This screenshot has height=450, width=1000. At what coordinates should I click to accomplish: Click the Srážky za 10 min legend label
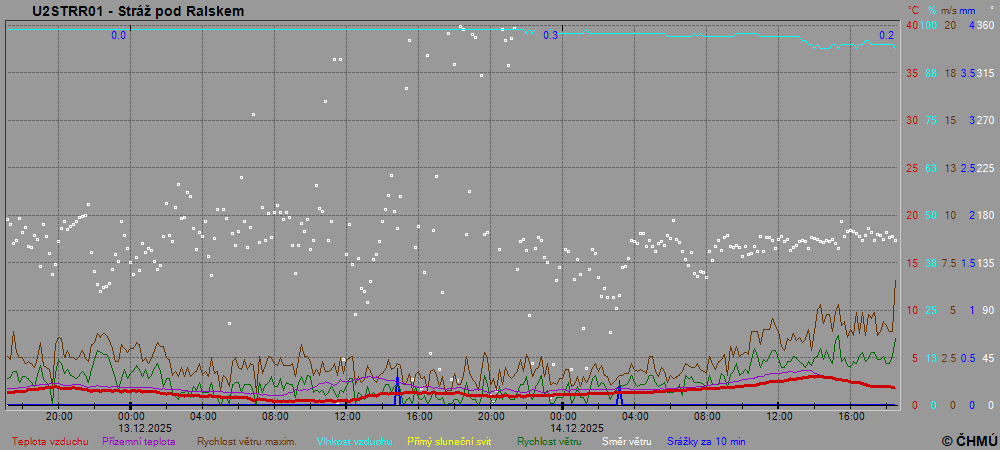click(x=705, y=441)
